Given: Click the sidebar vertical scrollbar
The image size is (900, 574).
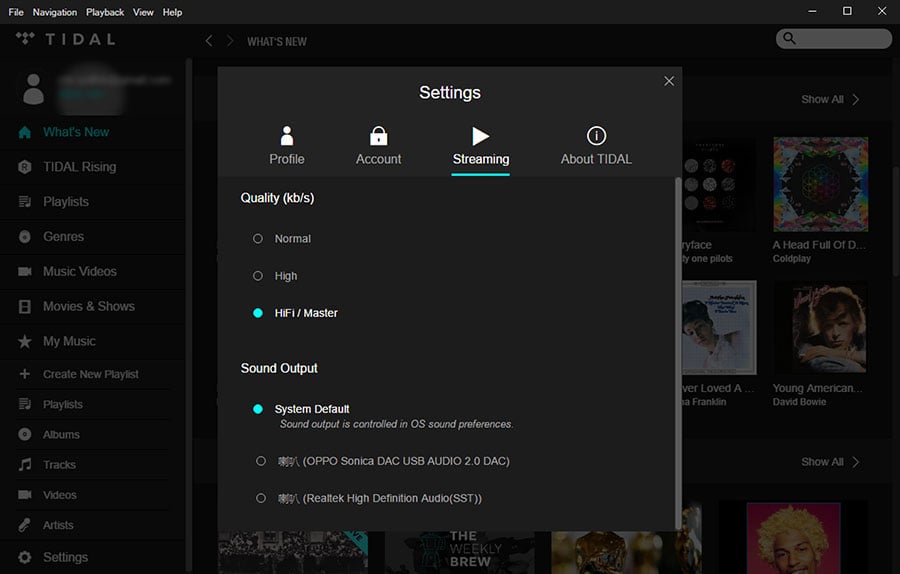Looking at the screenshot, I should tap(188, 316).
